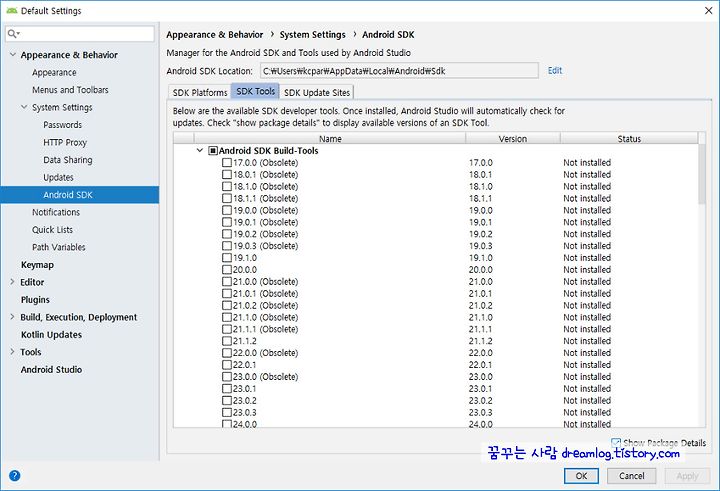This screenshot has width=720, height=491.
Task: Click the Version column header
Action: tap(513, 138)
